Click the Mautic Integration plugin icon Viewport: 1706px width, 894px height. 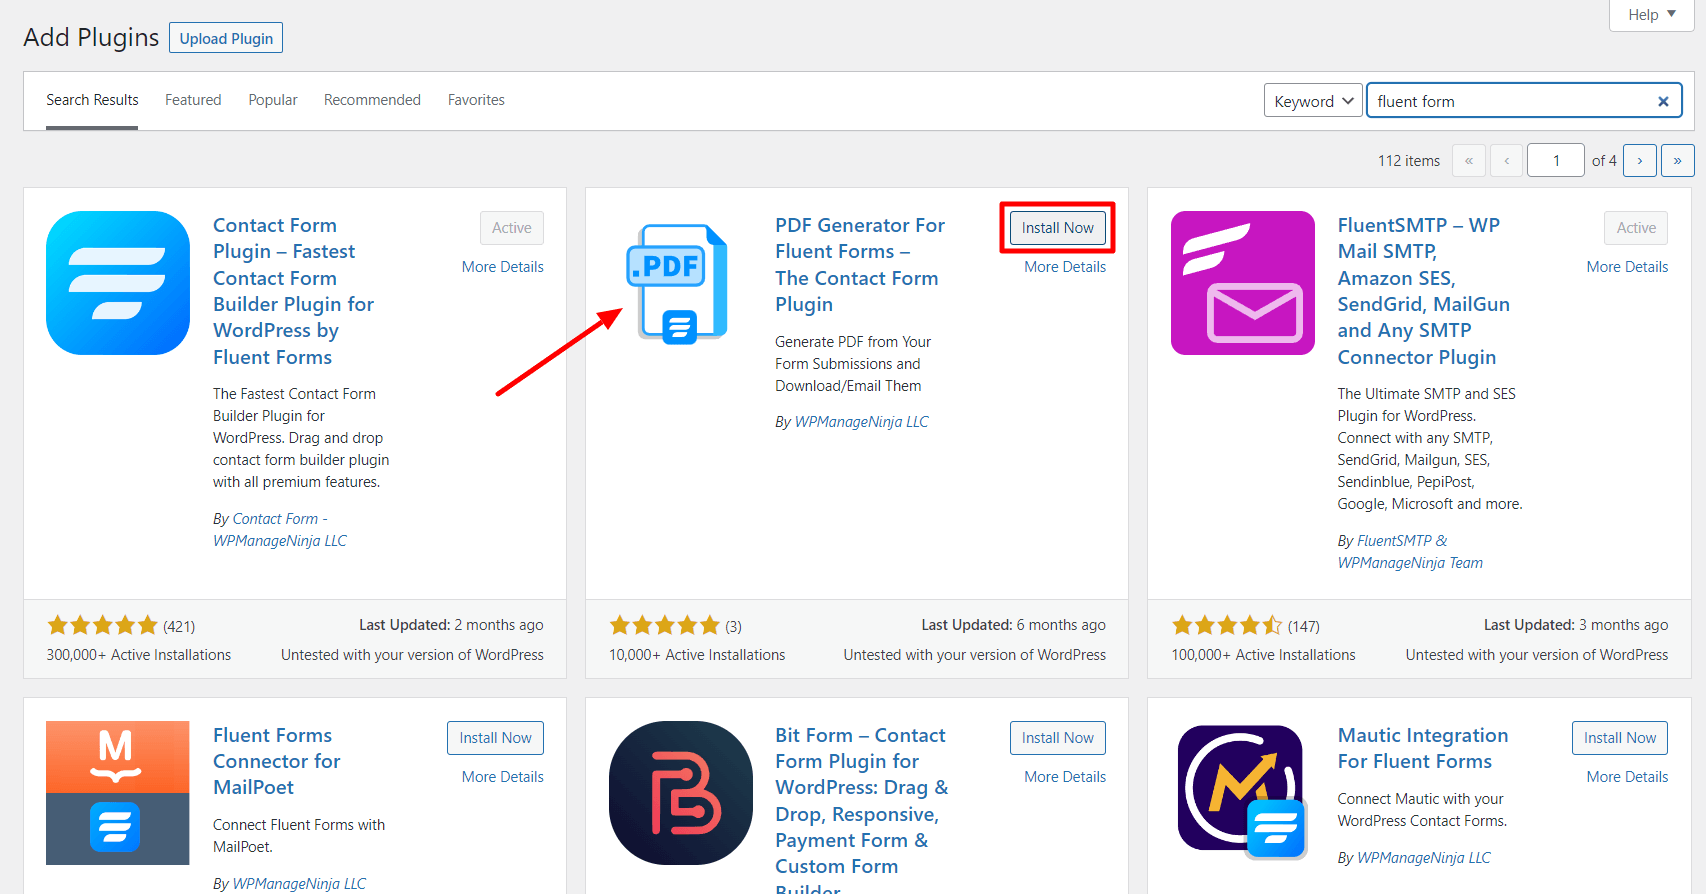coord(1242,792)
